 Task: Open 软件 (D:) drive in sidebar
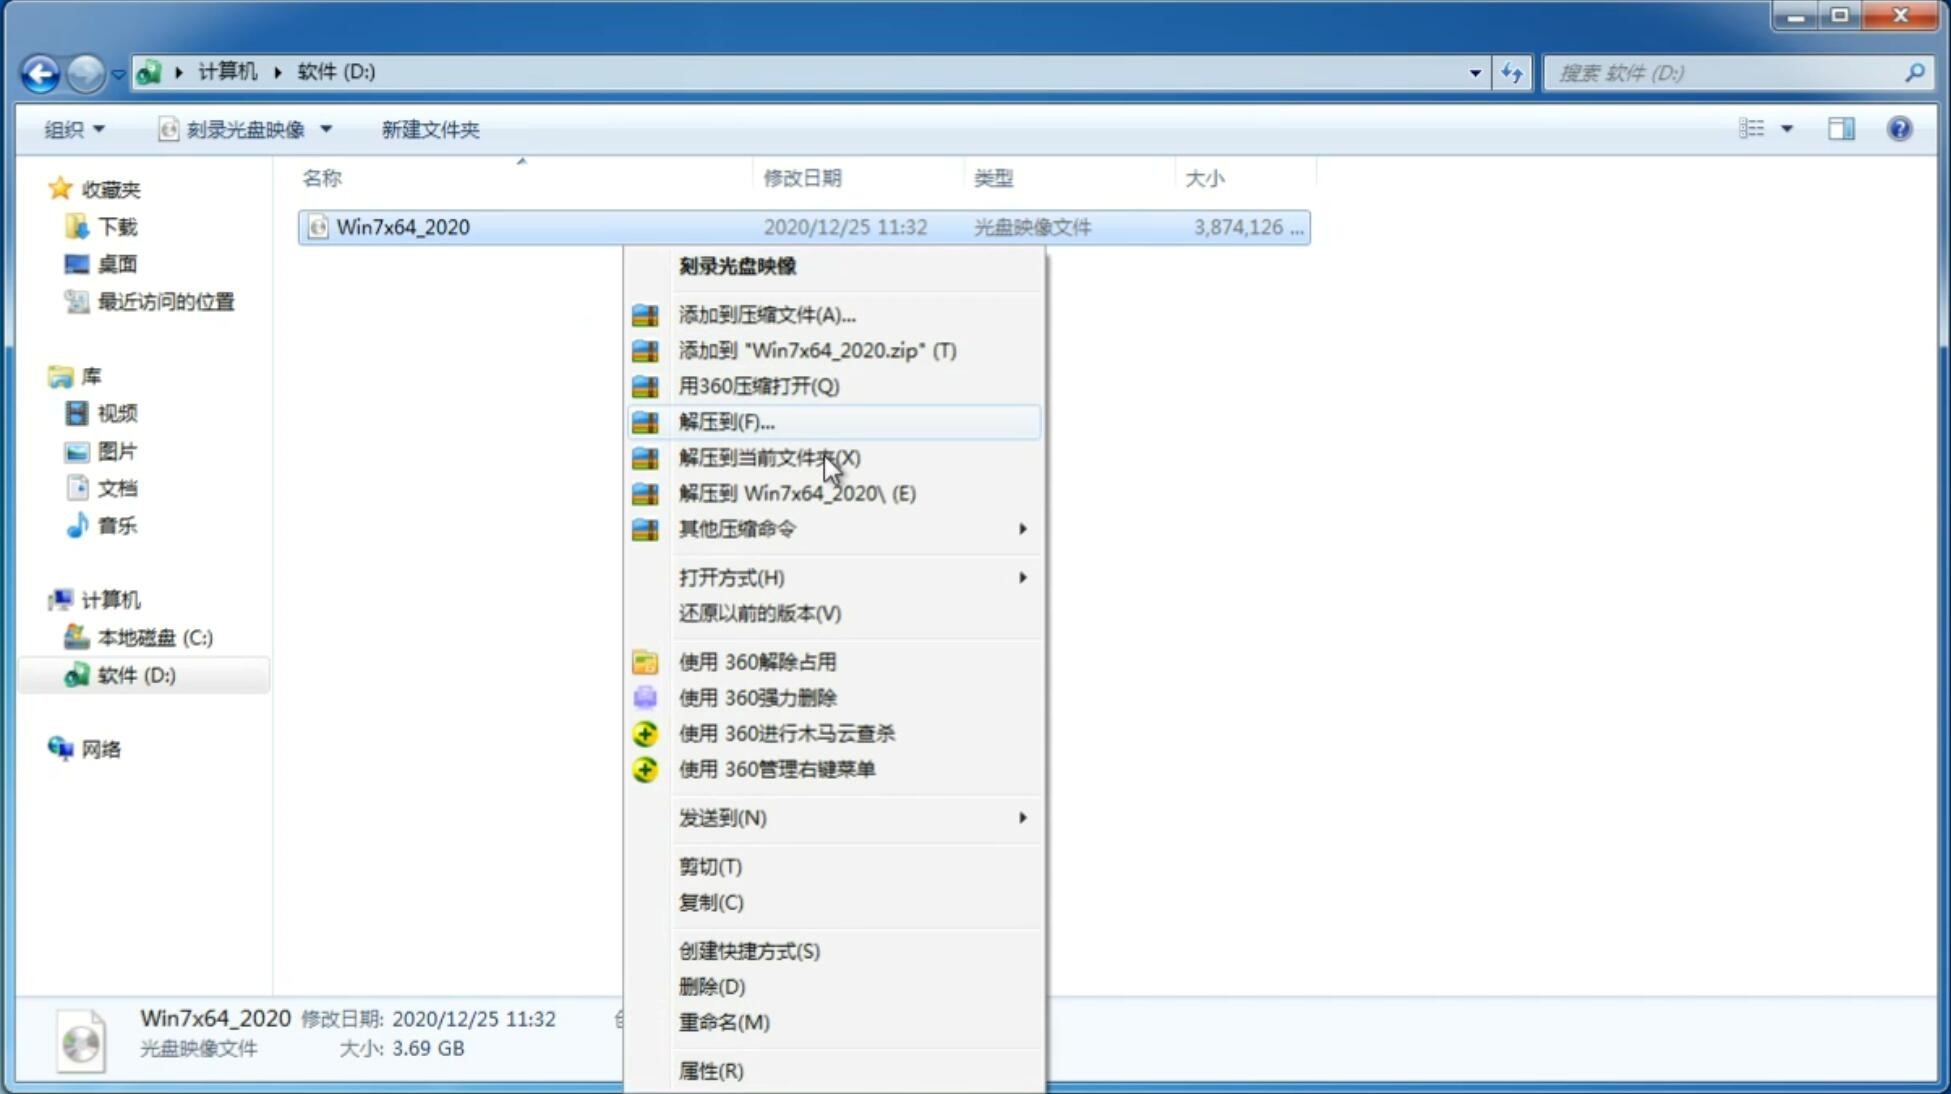134,674
